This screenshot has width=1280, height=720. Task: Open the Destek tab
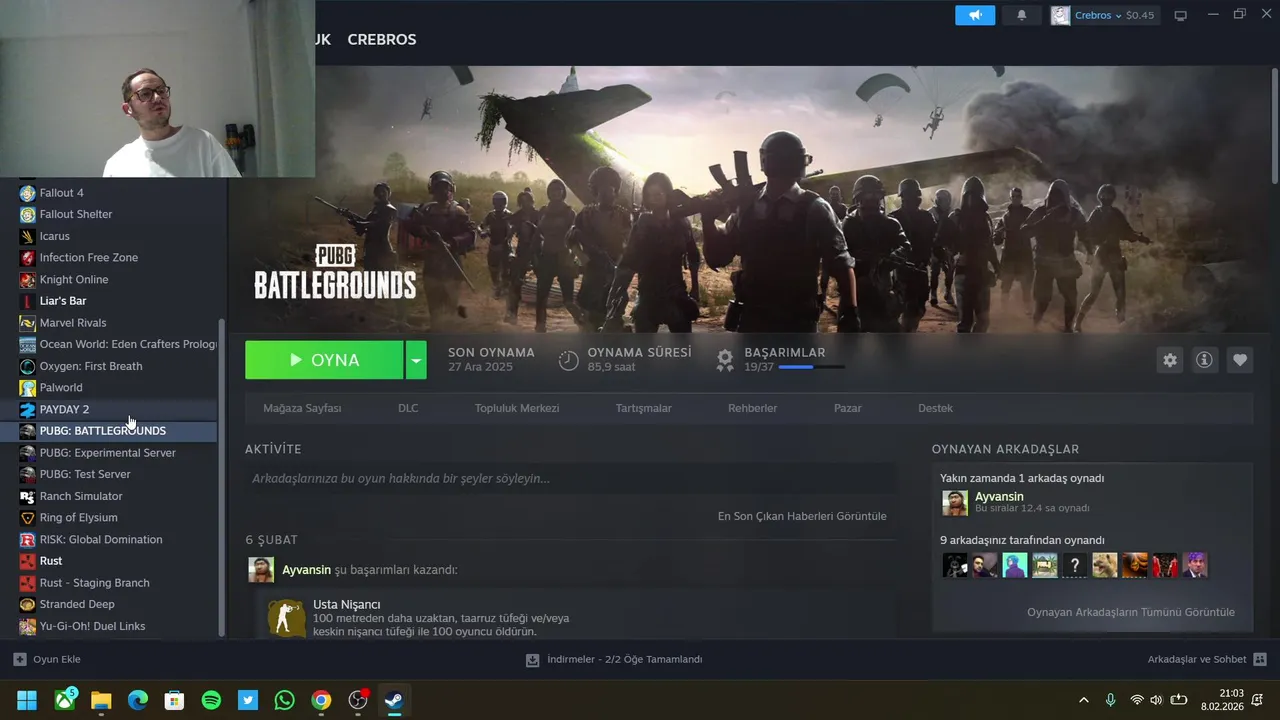[935, 408]
